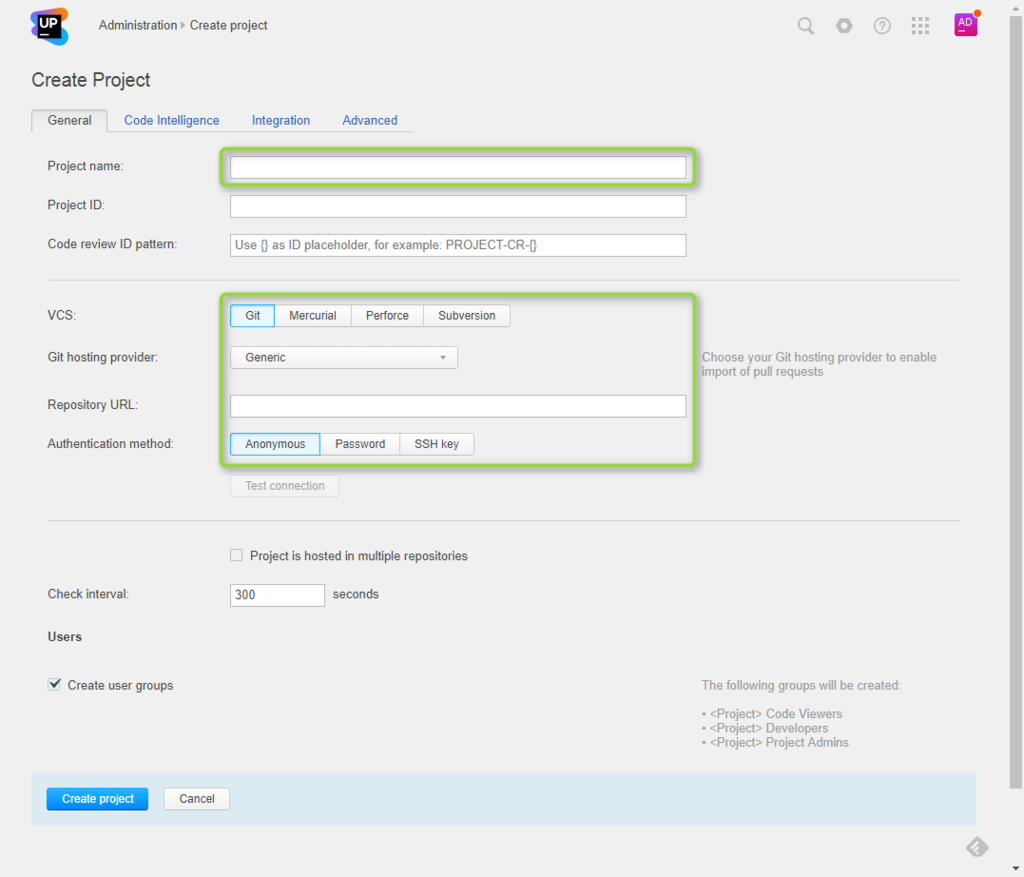Focus the Project ID field
This screenshot has width=1024, height=877.
point(458,206)
